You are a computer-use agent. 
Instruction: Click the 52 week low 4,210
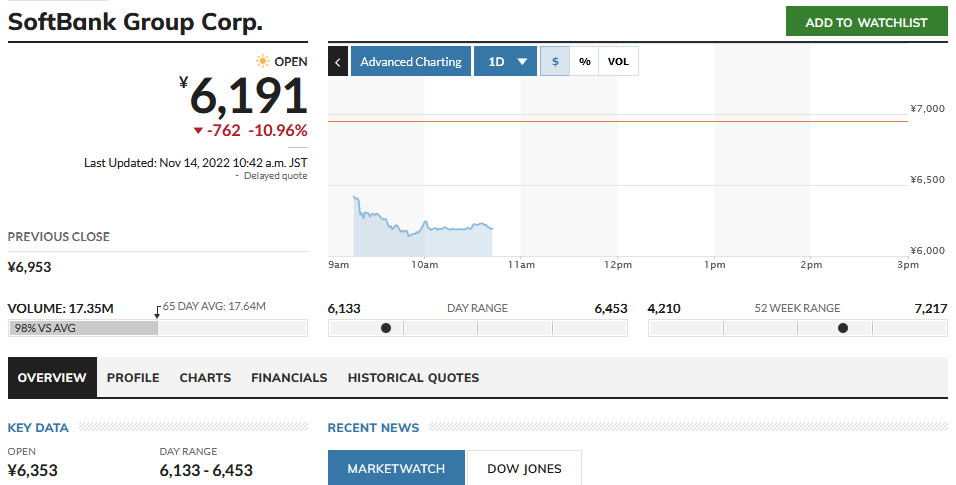664,309
